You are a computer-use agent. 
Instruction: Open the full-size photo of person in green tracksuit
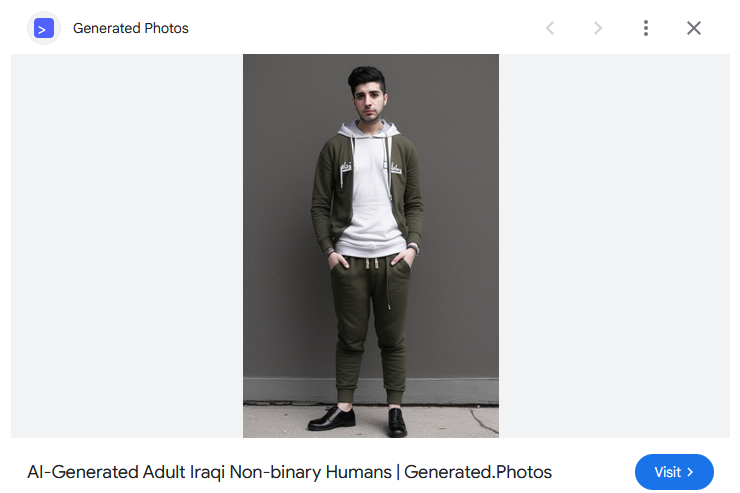pos(370,246)
